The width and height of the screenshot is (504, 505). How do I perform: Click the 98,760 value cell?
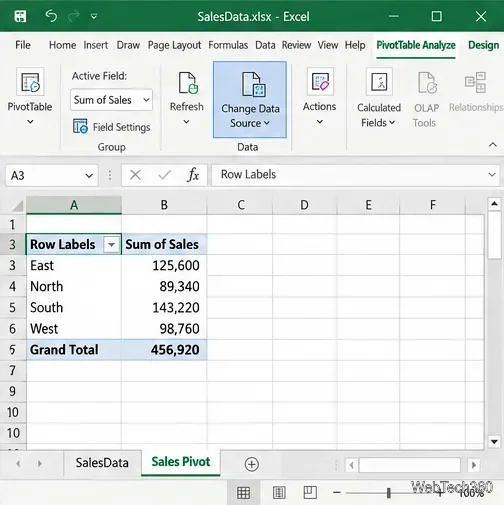coord(164,329)
